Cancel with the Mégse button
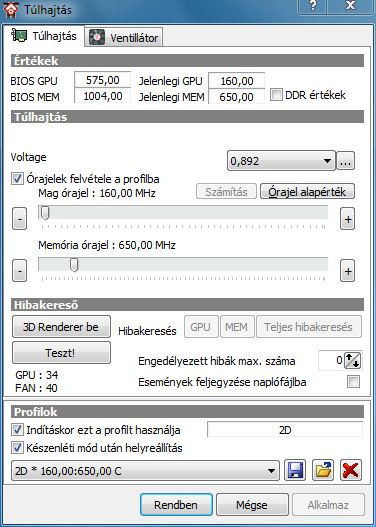This screenshot has width=376, height=527. 252,504
